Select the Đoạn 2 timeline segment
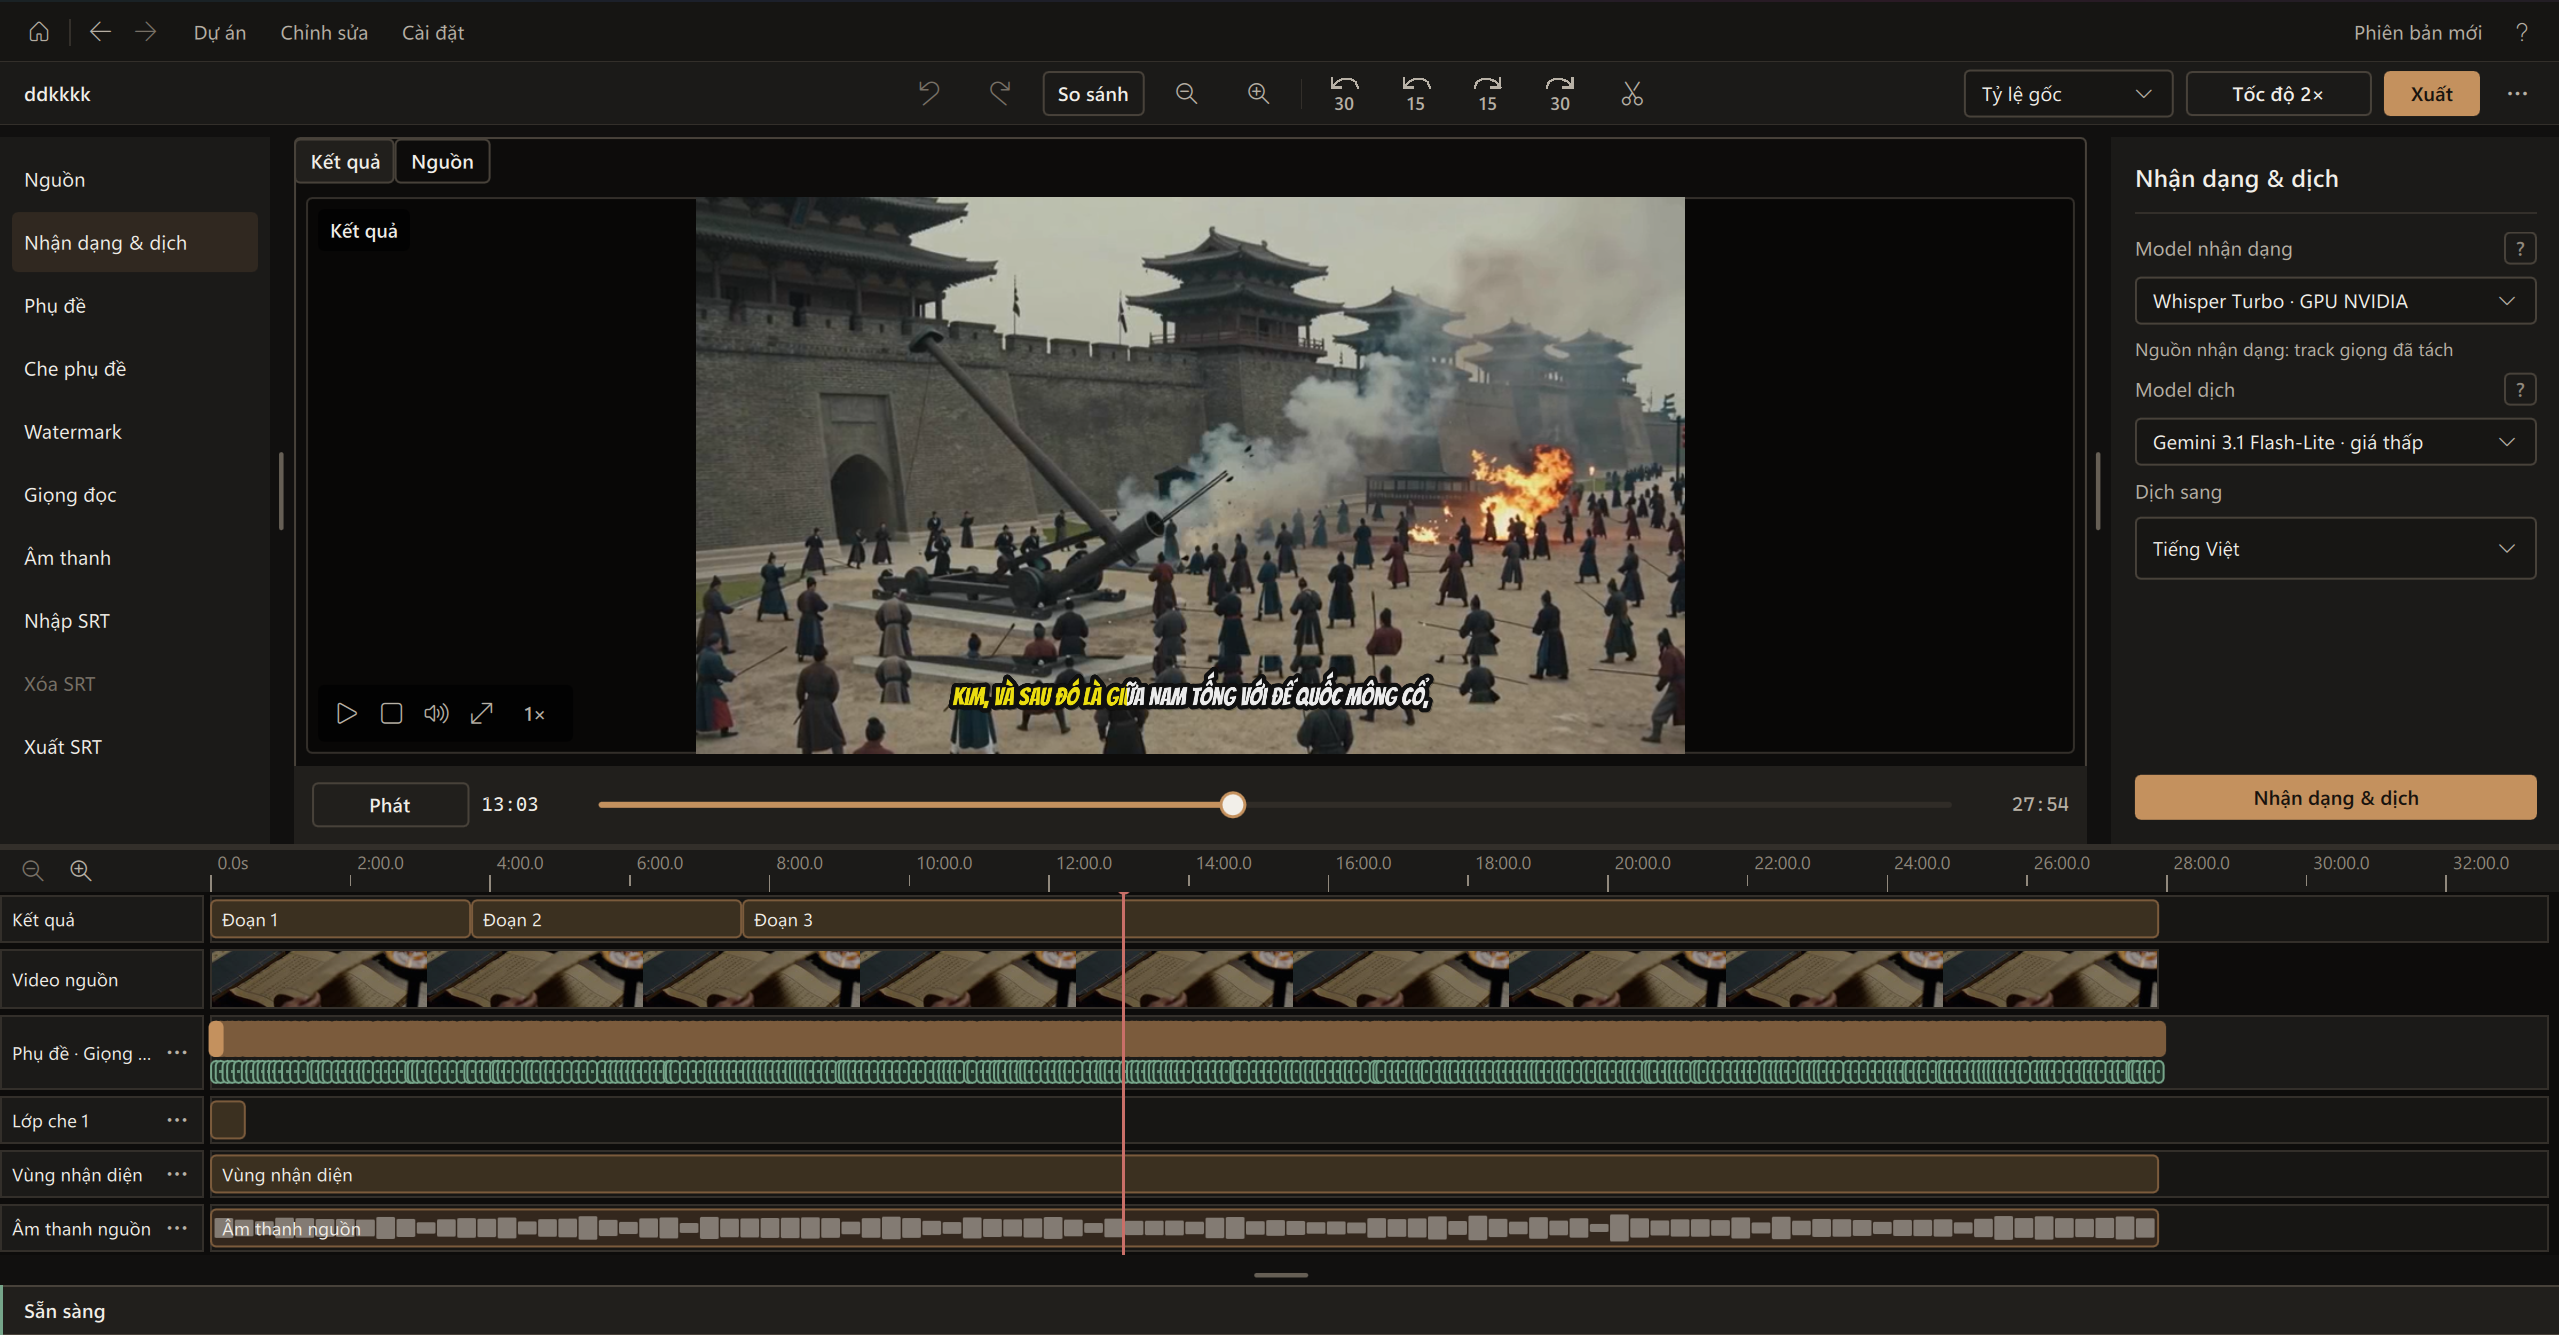The width and height of the screenshot is (2559, 1335). point(606,919)
